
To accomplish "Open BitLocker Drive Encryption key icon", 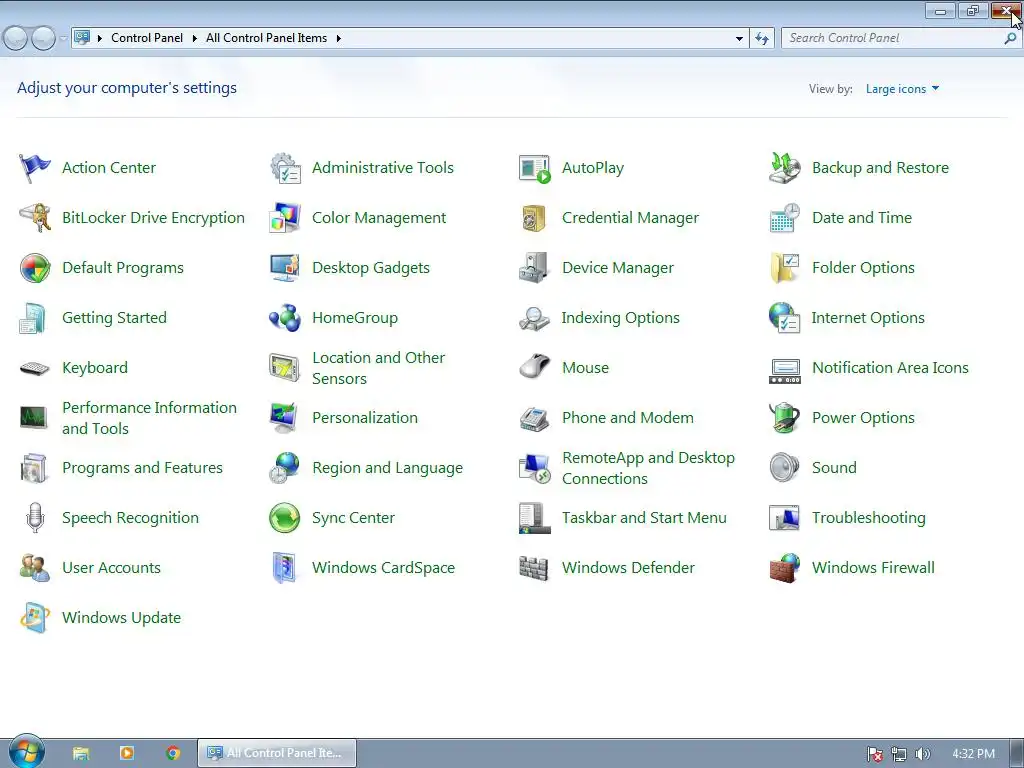I will 35,217.
